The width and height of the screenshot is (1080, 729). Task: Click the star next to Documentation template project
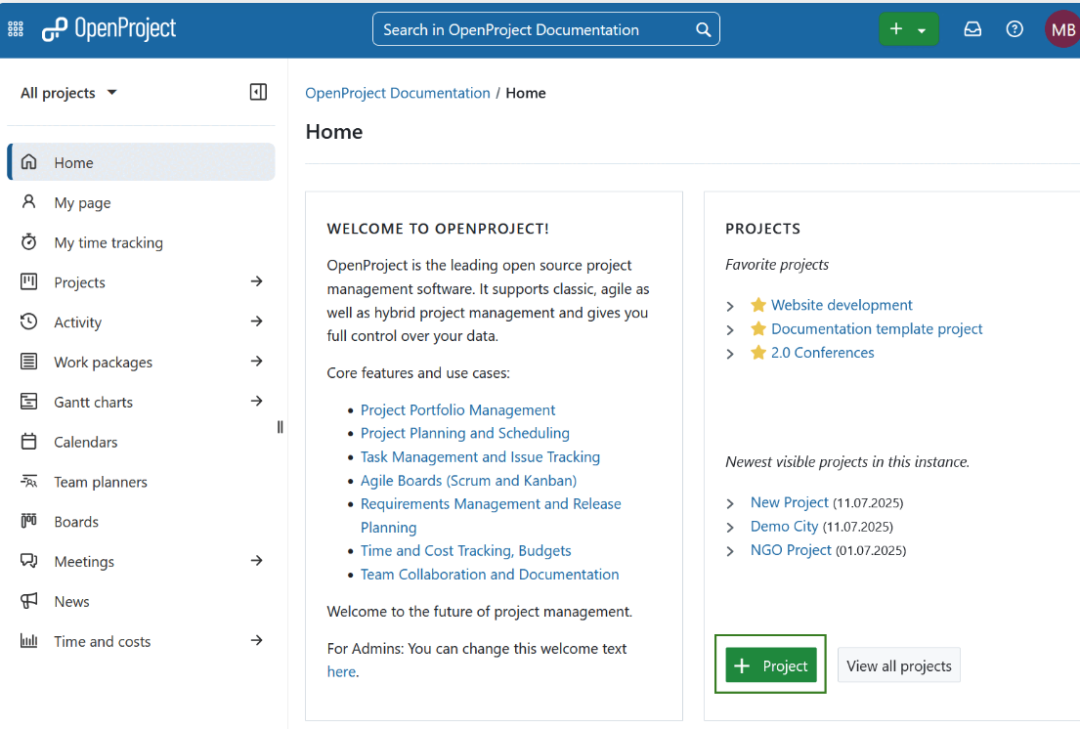[x=758, y=329]
